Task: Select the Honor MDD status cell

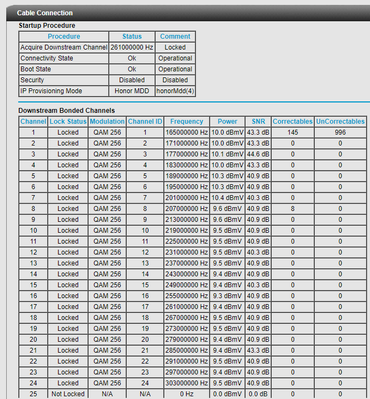Action: 132,91
